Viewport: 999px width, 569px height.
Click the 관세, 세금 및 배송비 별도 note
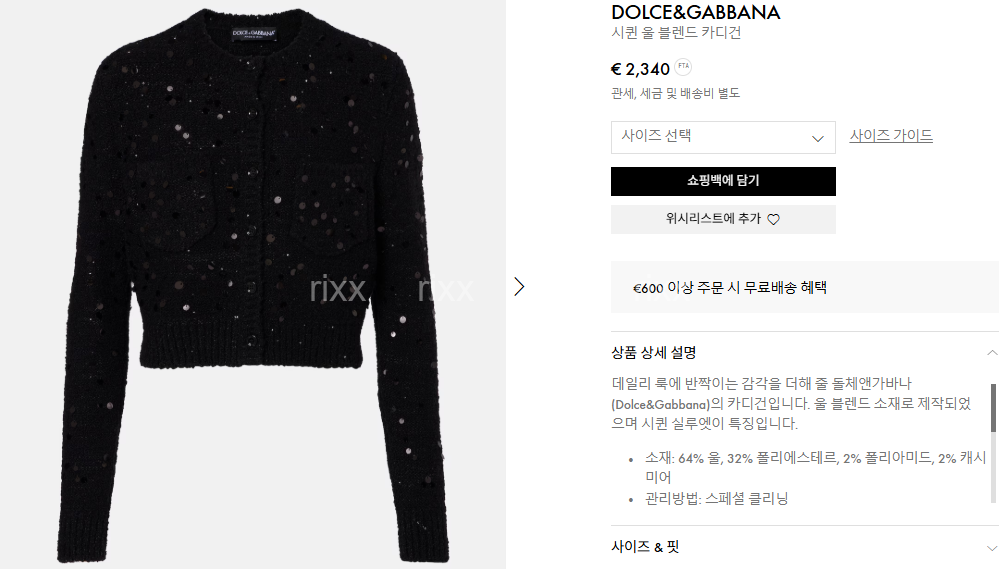click(675, 93)
